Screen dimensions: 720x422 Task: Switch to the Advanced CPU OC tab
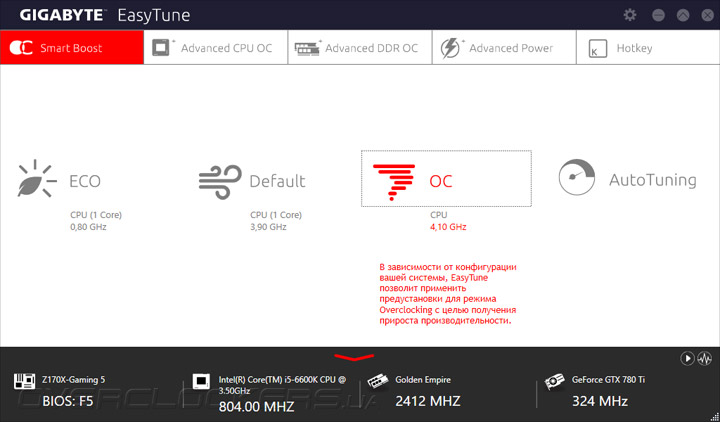point(216,48)
